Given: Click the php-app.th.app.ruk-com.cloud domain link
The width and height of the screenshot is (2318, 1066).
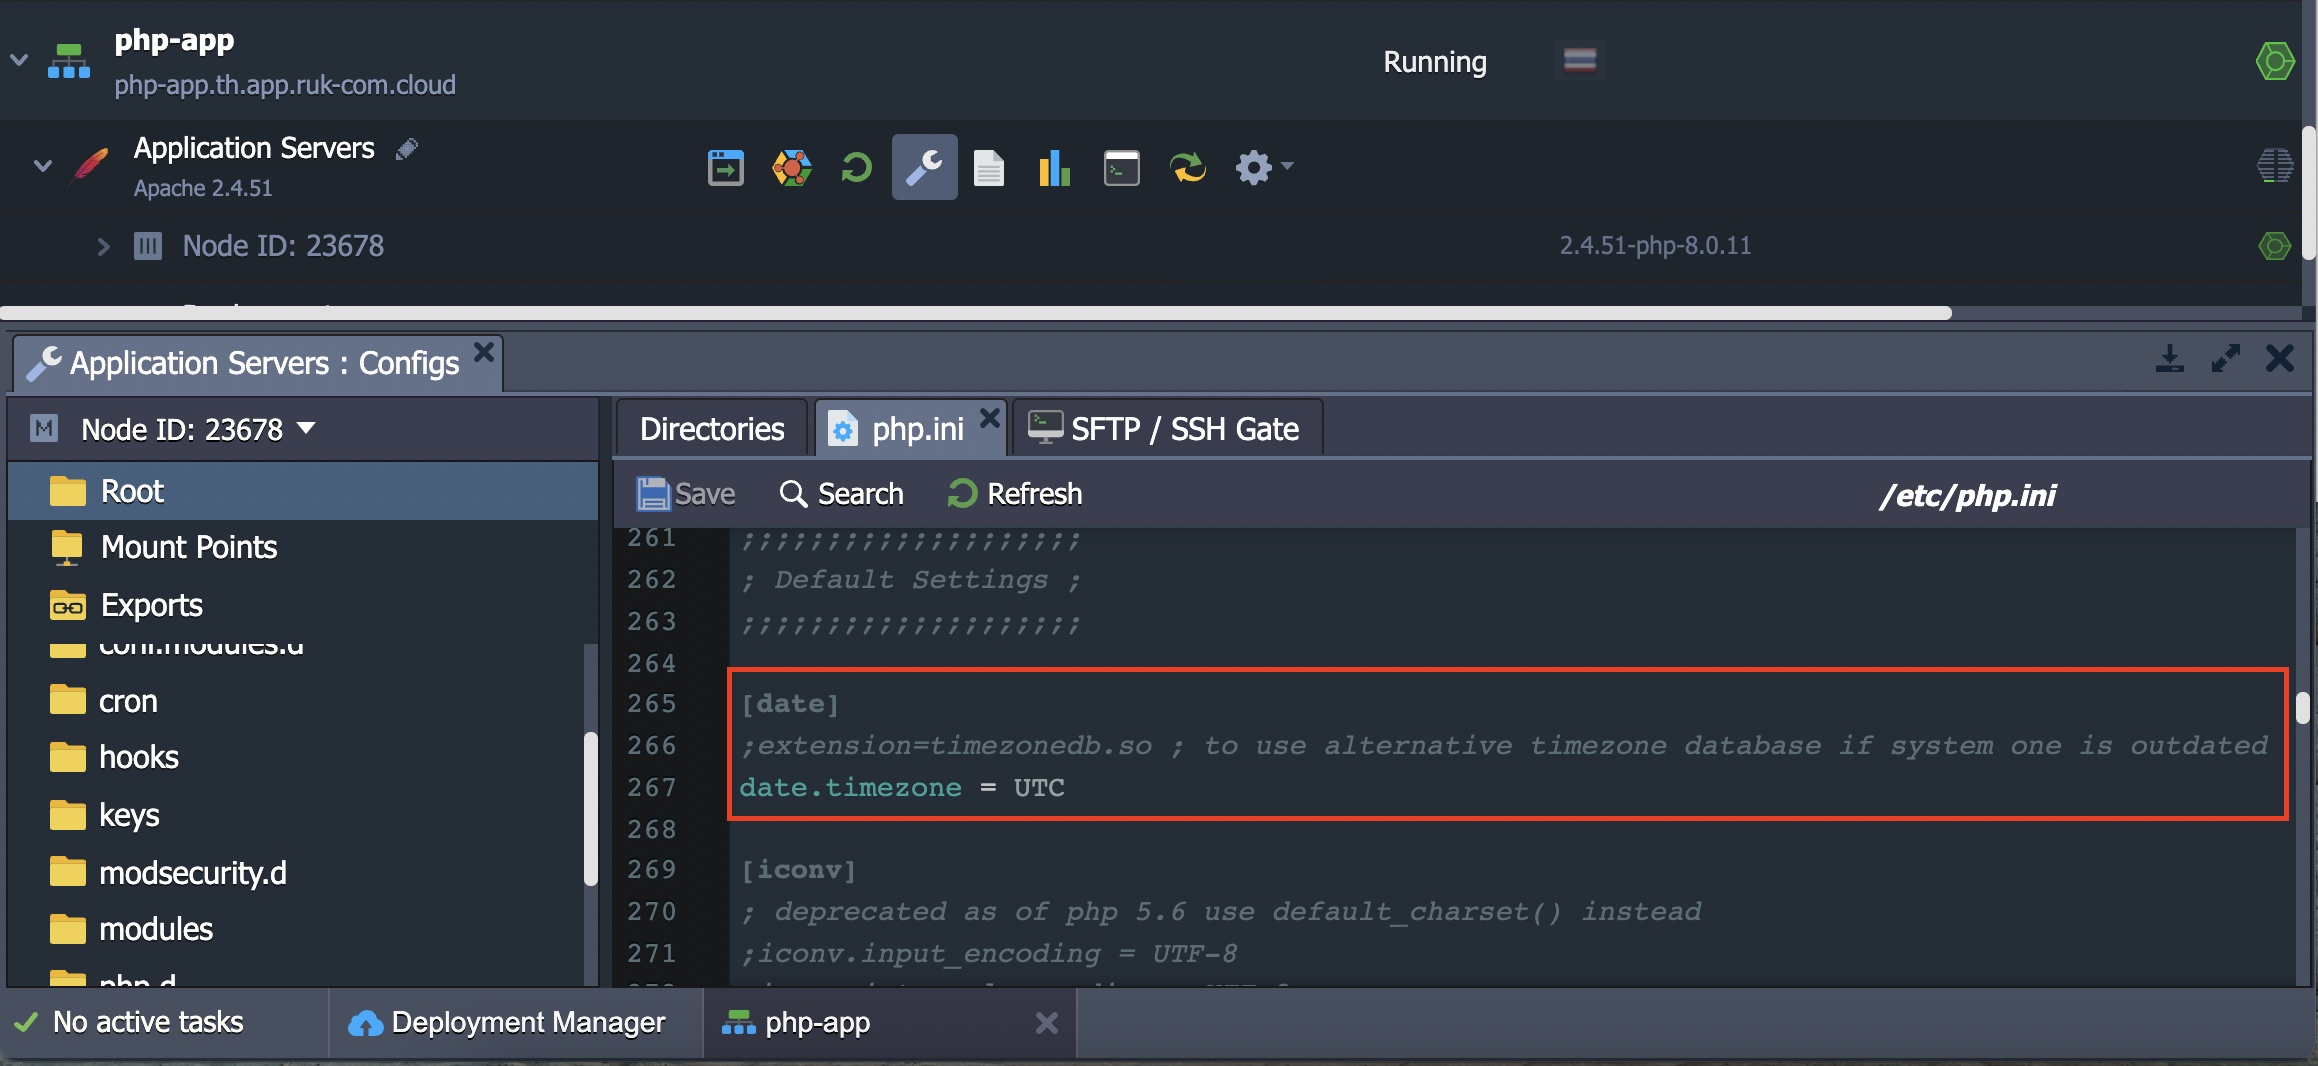Looking at the screenshot, I should (x=285, y=85).
